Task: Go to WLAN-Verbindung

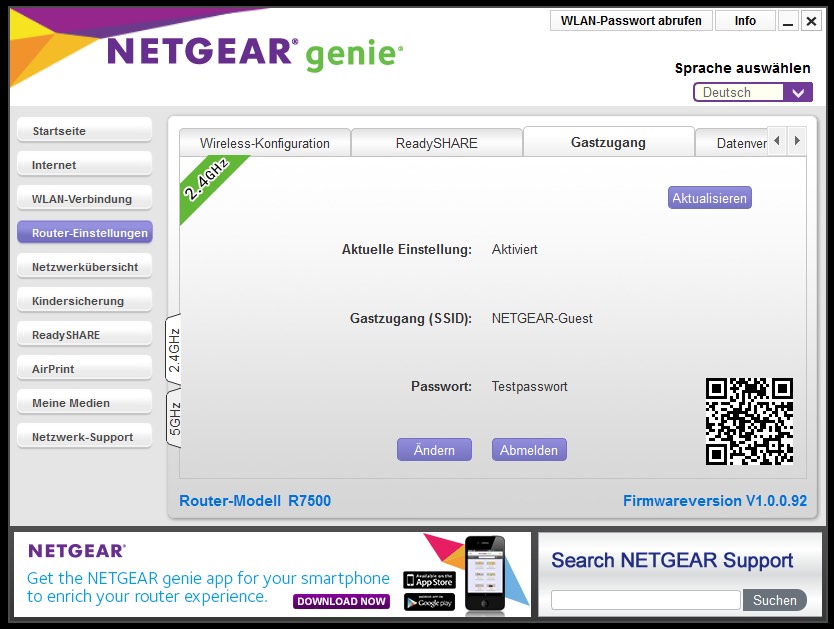Action: [x=85, y=198]
